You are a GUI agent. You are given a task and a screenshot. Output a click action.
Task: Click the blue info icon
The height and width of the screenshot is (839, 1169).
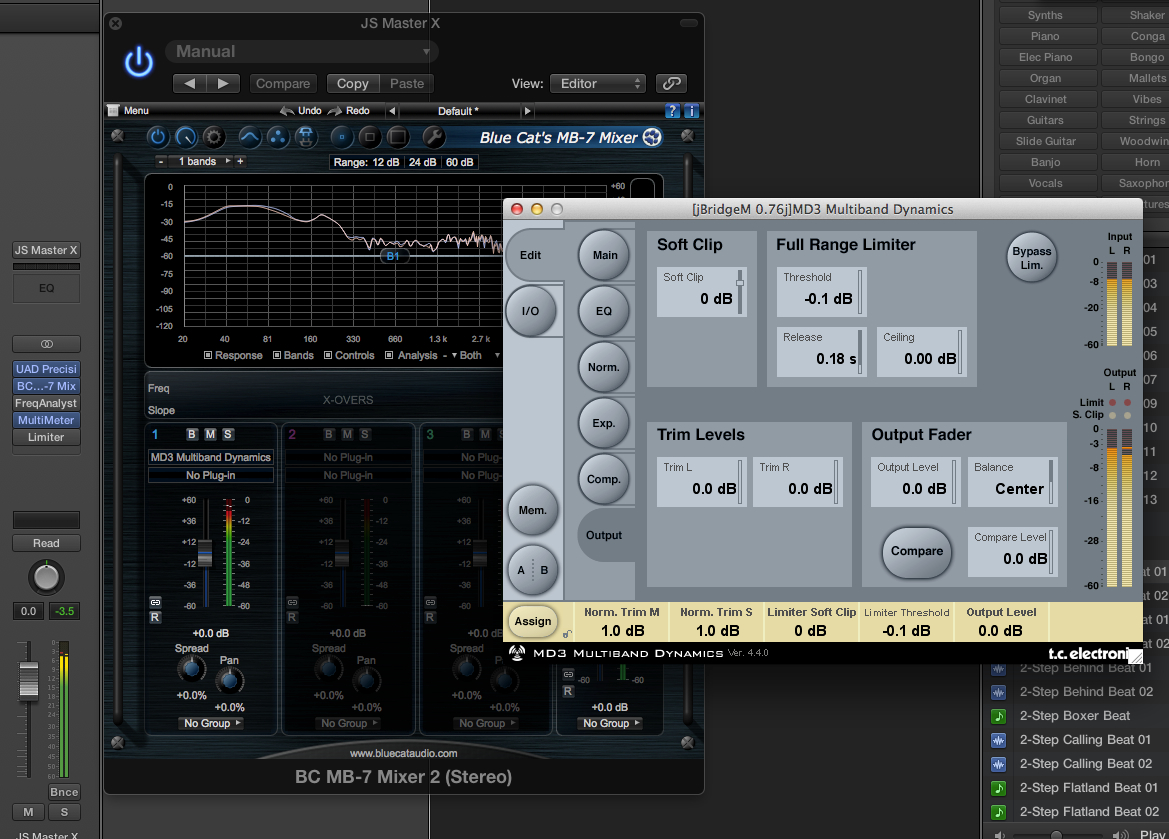click(690, 111)
